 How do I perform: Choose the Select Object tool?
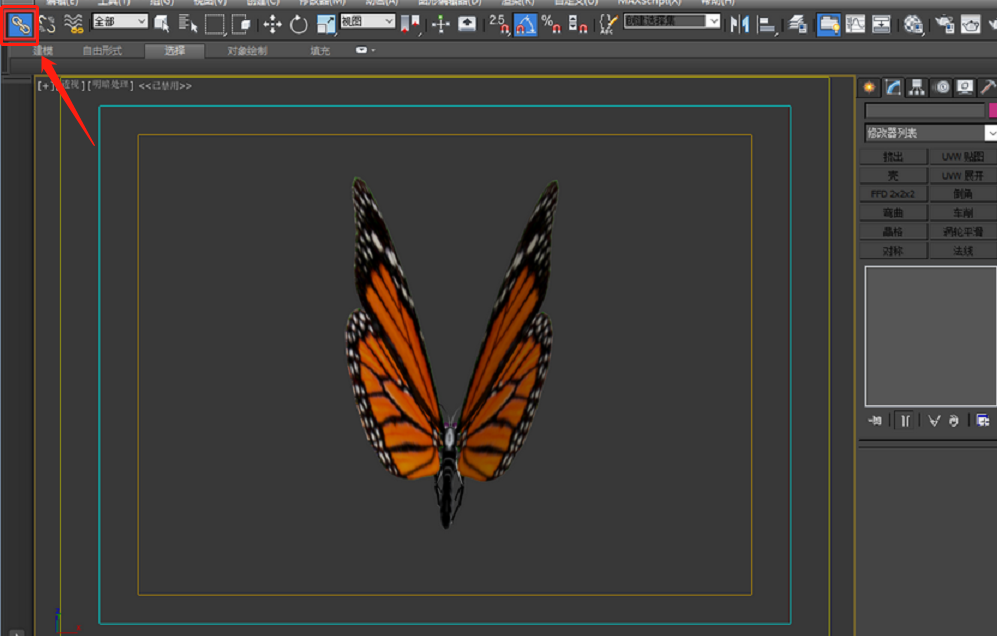pos(162,25)
